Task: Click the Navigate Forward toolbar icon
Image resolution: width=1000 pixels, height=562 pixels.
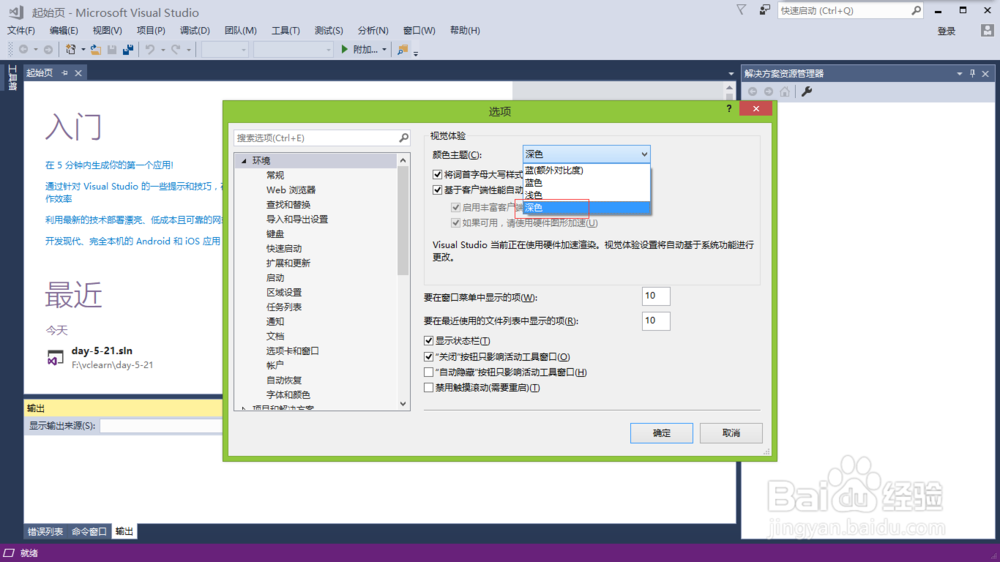Action: (48, 49)
